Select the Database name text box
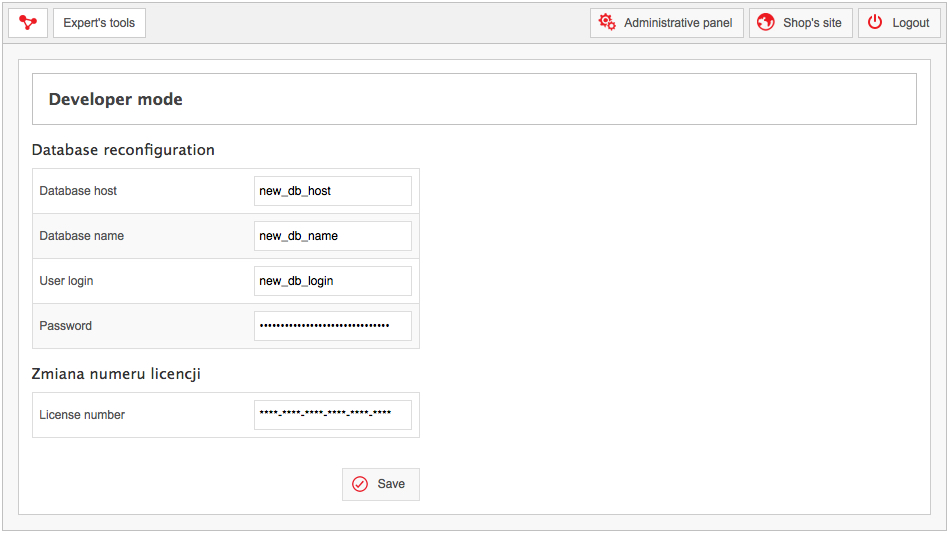 [x=333, y=236]
